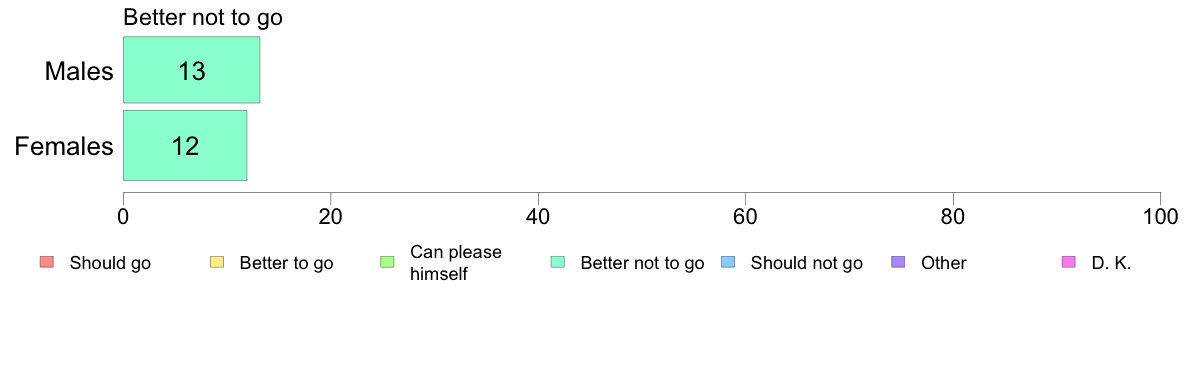Click the Females bar showing 12
Screen dimensions: 1188x368
point(185,145)
